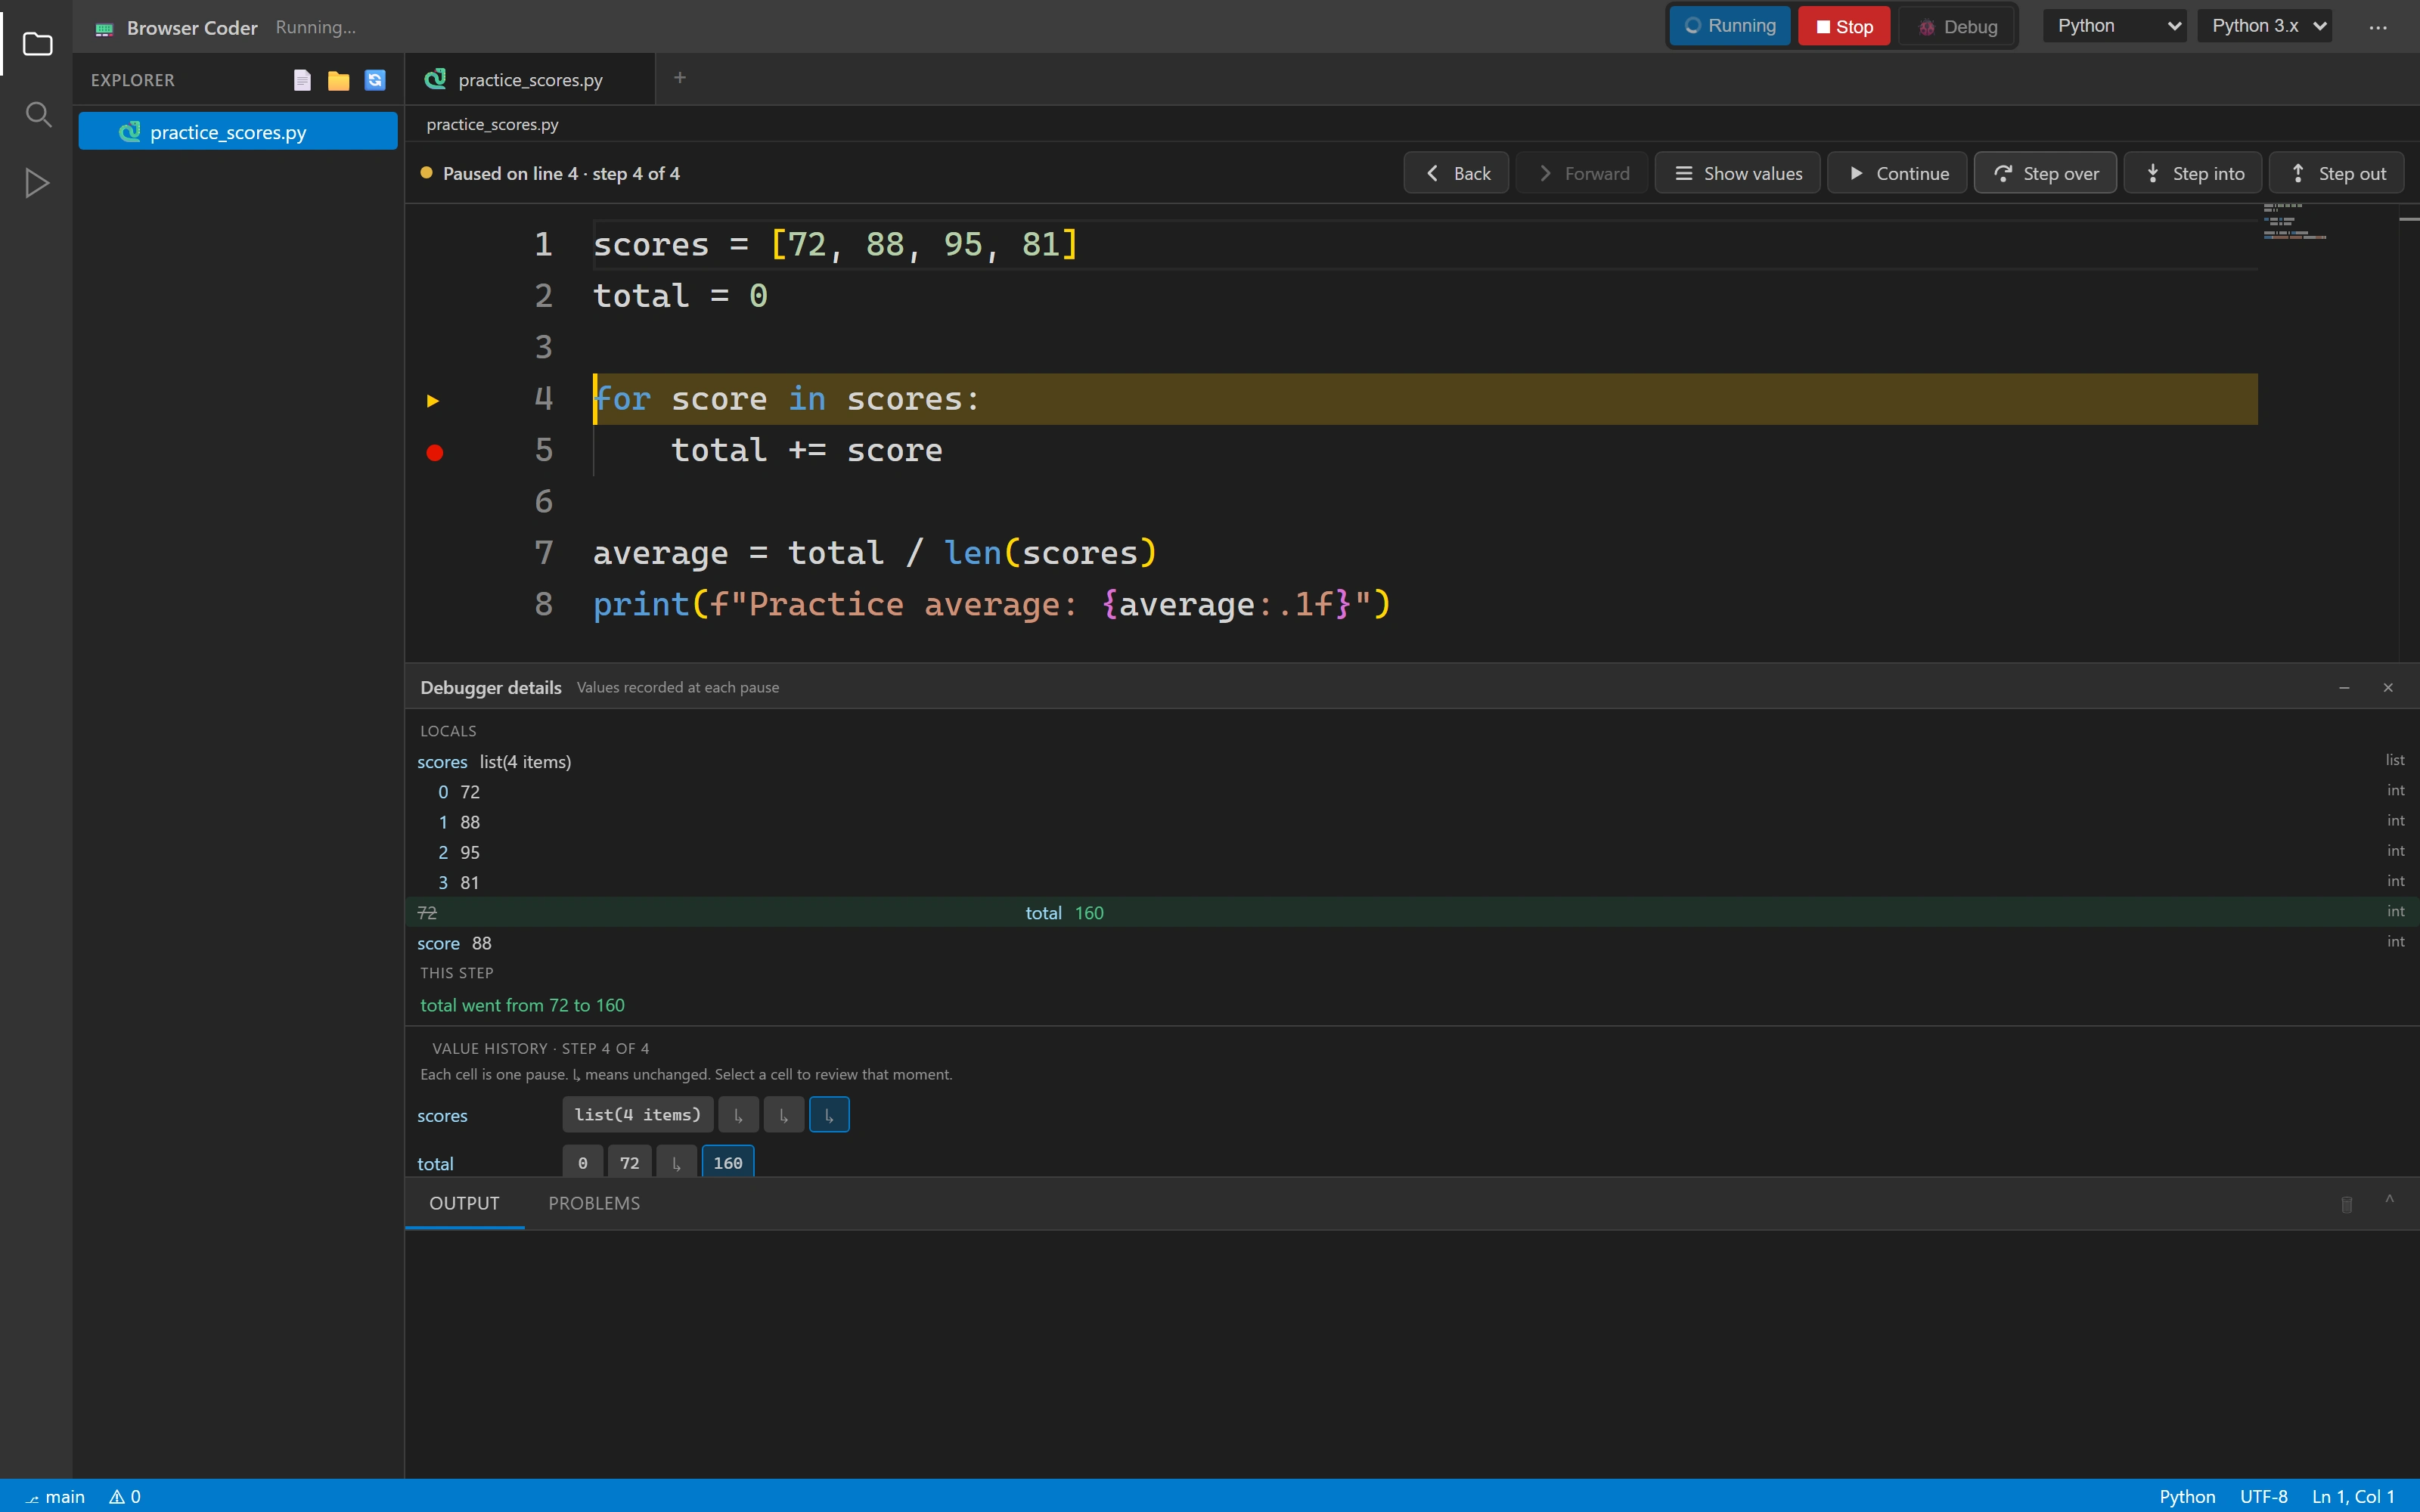Viewport: 2420px width, 1512px height.
Task: Open the warnings count in status bar
Action: click(x=125, y=1496)
